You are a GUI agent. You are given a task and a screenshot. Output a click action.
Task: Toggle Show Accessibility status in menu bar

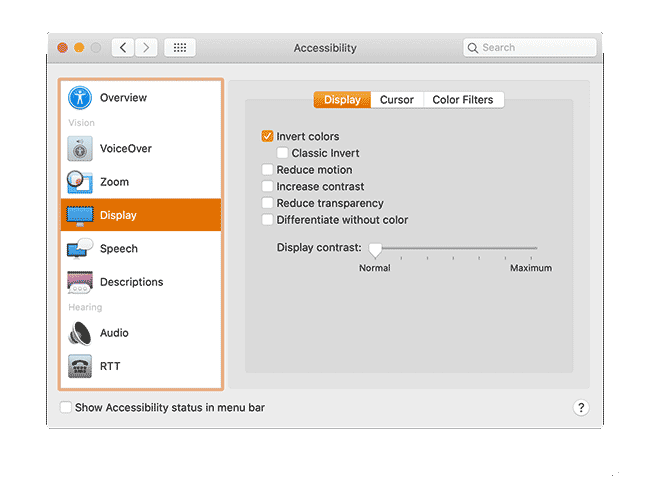(66, 408)
